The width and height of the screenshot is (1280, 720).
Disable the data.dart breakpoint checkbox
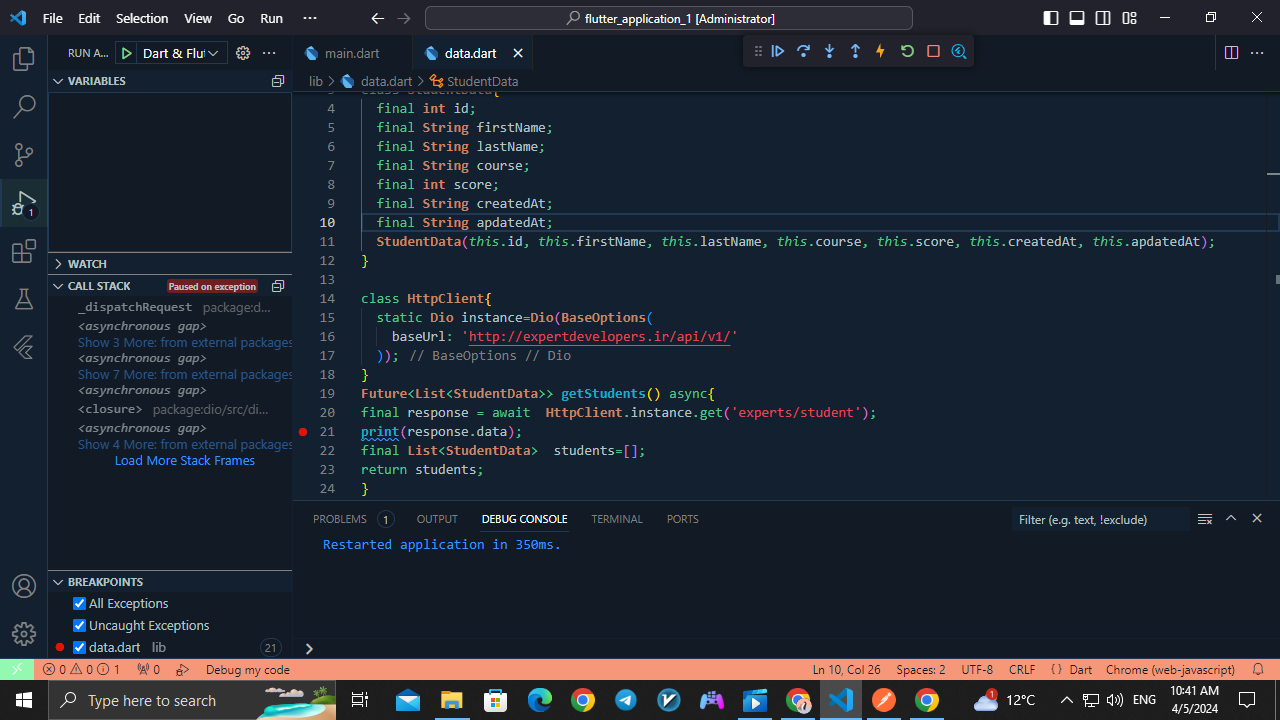coord(80,647)
